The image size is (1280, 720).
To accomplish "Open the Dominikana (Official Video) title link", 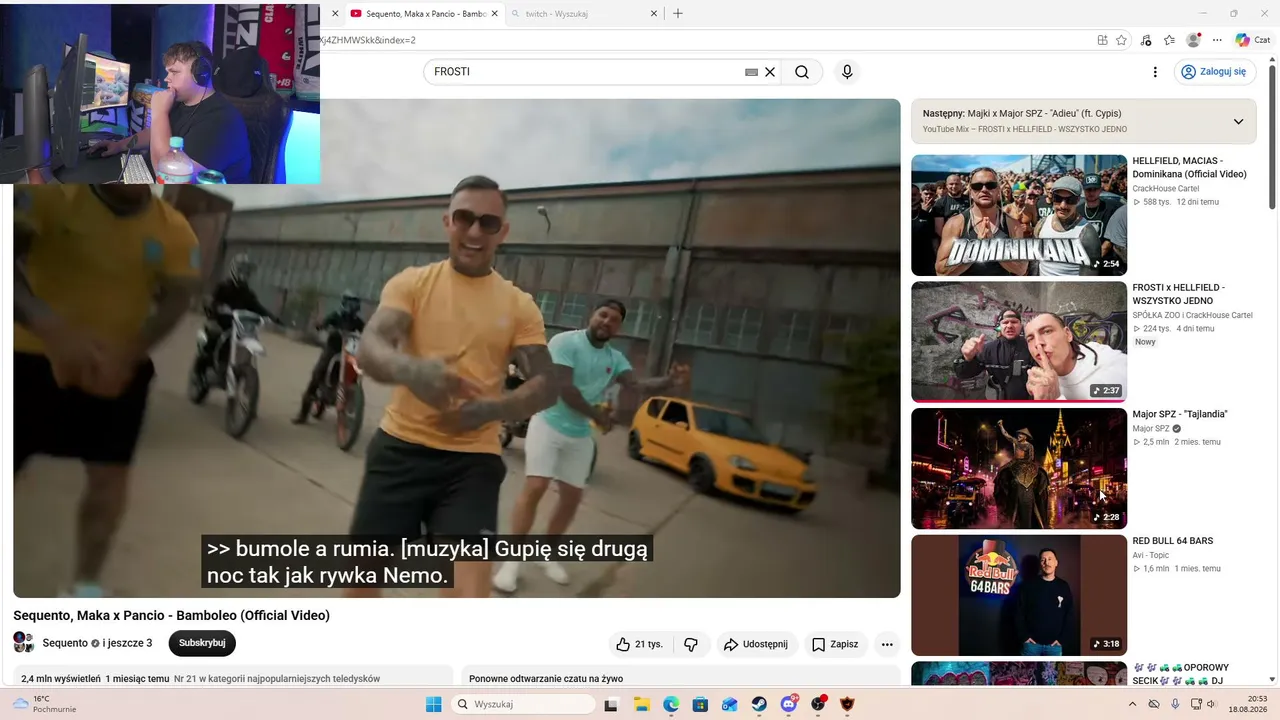I will (x=1190, y=167).
